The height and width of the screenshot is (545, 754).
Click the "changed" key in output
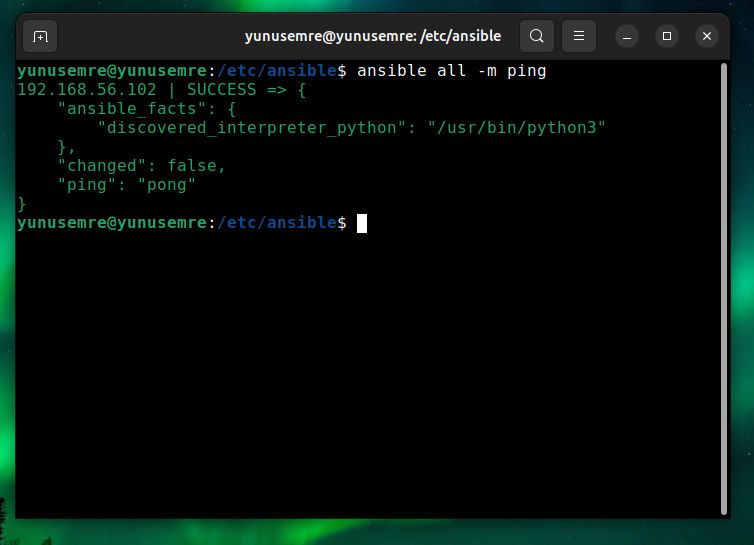tap(102, 166)
